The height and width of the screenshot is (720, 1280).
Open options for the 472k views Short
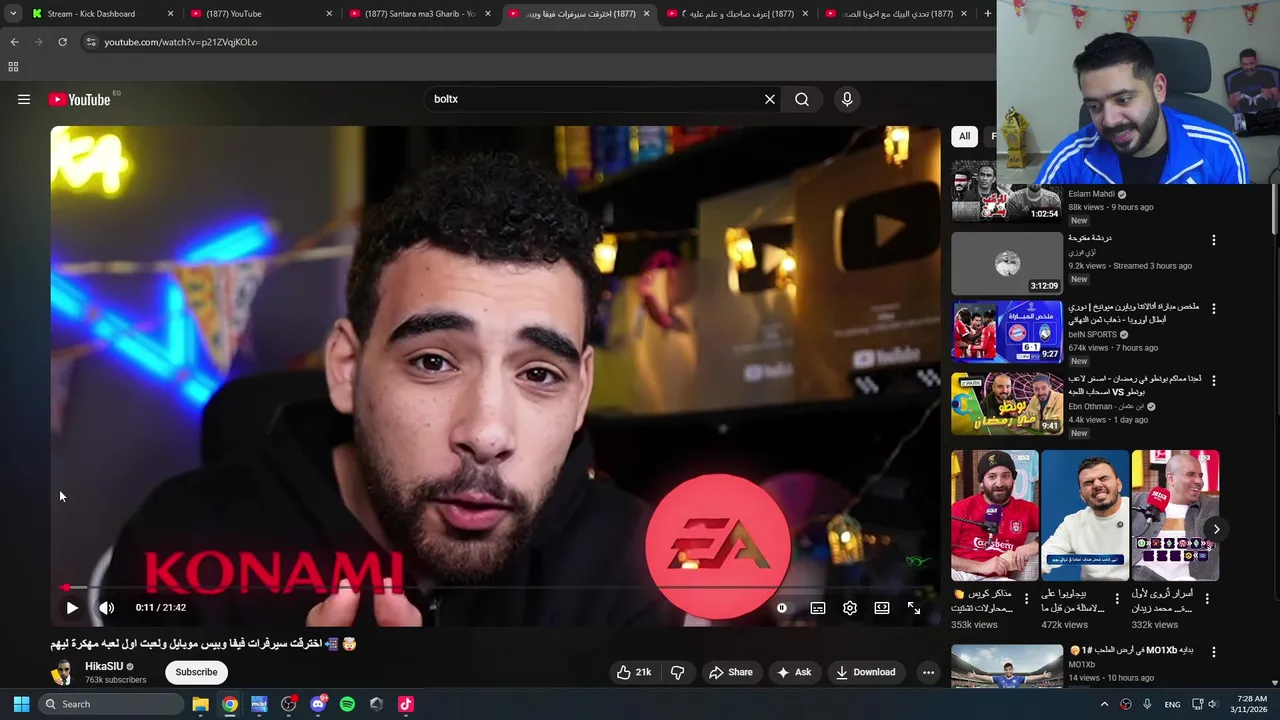click(1117, 599)
